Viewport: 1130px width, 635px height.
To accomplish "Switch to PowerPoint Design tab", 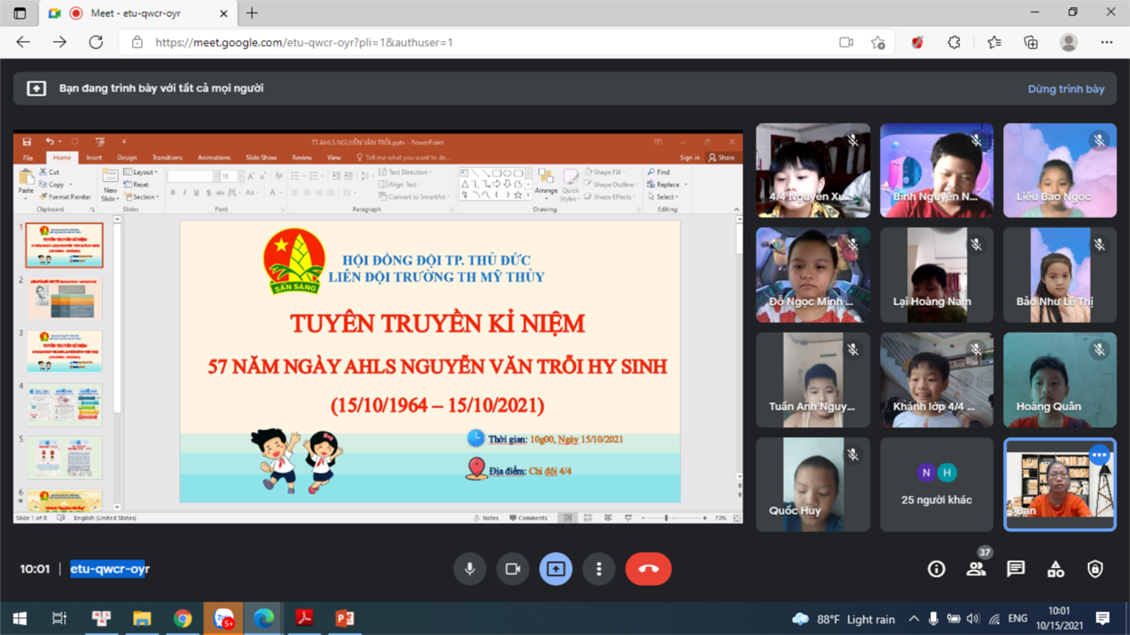I will click(x=127, y=157).
